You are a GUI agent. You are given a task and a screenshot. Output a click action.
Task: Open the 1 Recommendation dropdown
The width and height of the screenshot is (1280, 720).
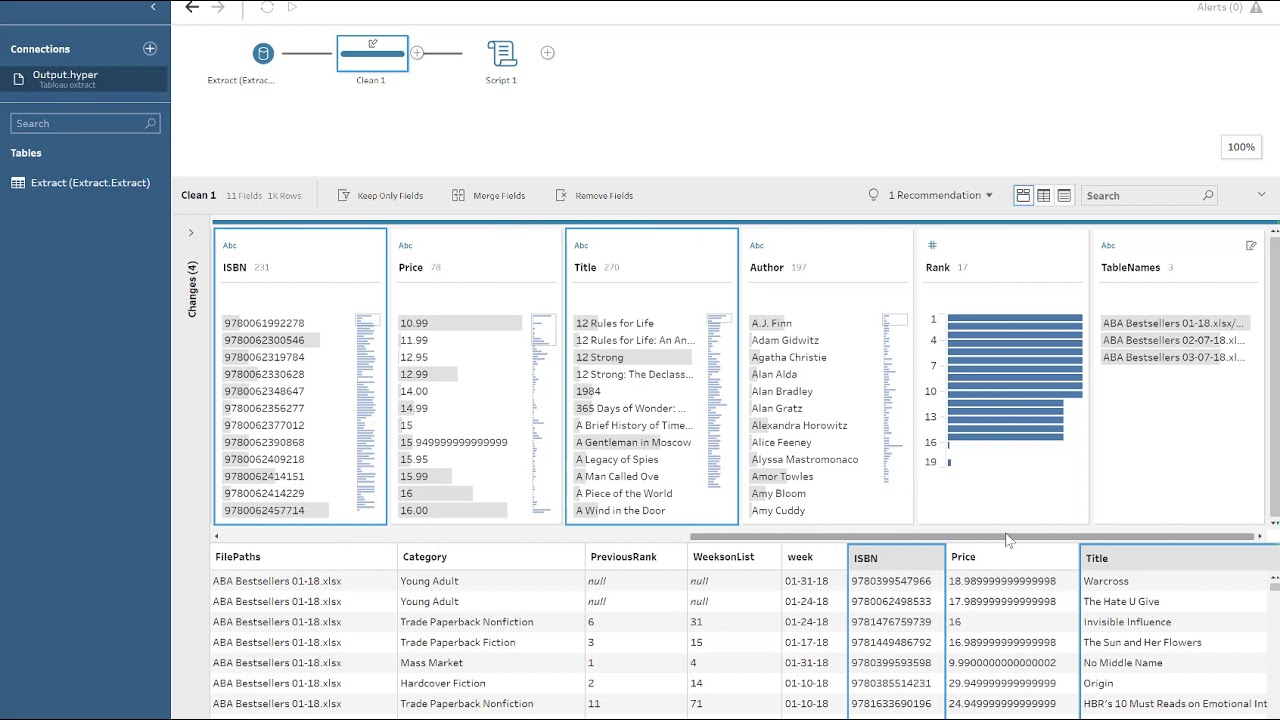[x=940, y=195]
